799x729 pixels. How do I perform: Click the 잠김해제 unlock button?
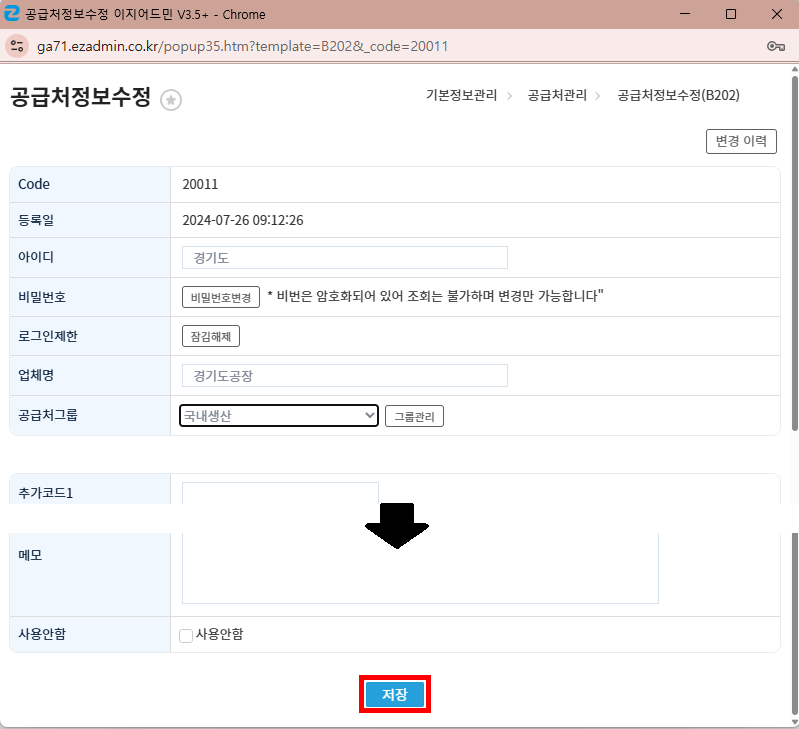click(210, 337)
